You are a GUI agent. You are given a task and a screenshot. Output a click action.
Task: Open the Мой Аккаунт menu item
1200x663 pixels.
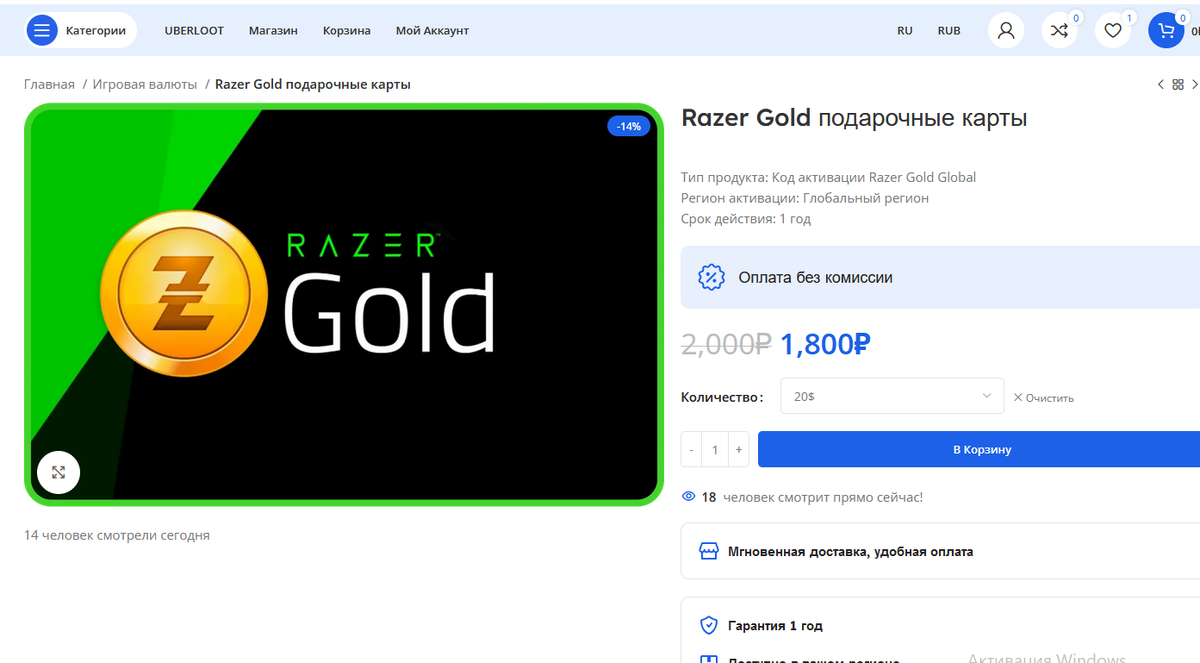click(x=432, y=30)
